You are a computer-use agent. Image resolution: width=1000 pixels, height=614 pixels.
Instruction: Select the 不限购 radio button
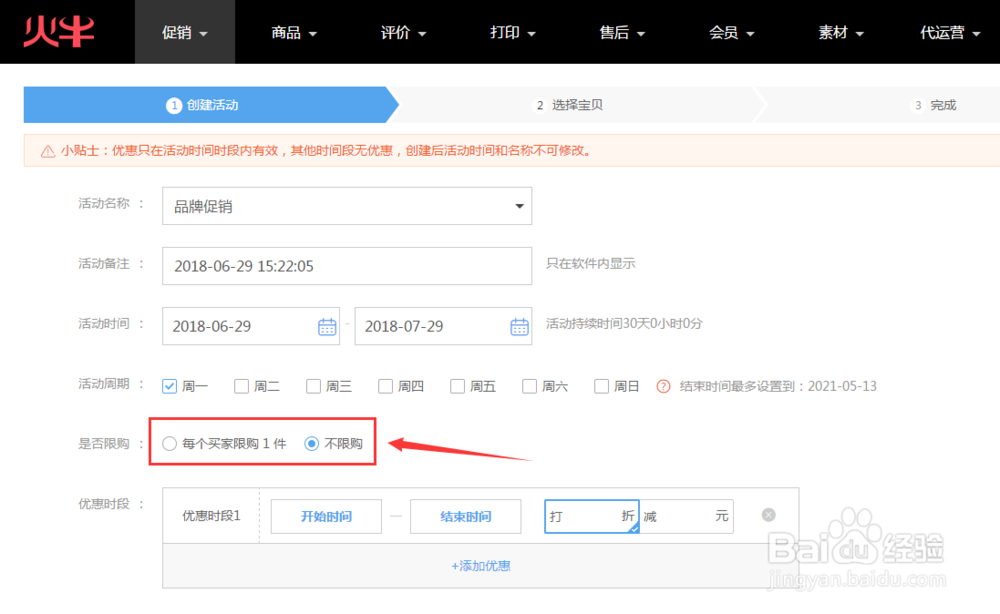coord(311,444)
